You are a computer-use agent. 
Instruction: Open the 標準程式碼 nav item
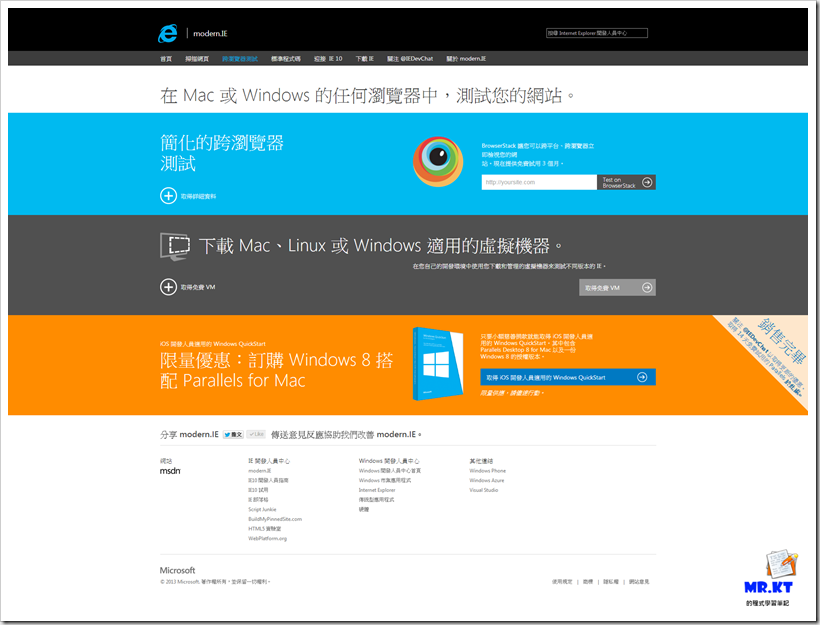286,59
